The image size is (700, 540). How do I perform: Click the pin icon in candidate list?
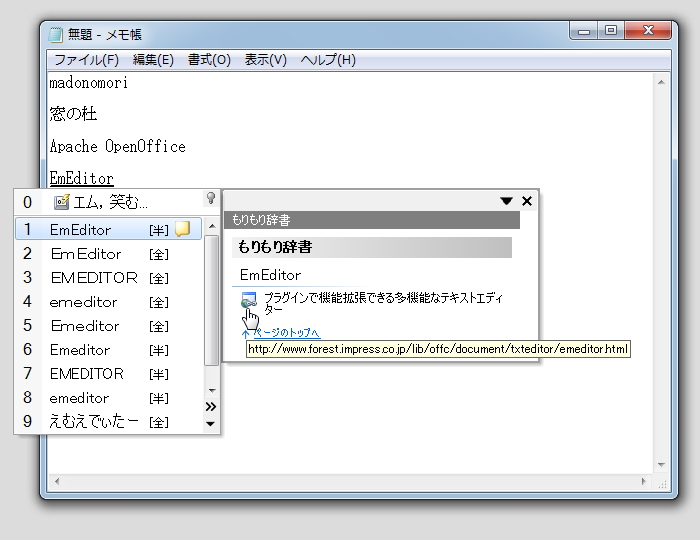tap(211, 198)
